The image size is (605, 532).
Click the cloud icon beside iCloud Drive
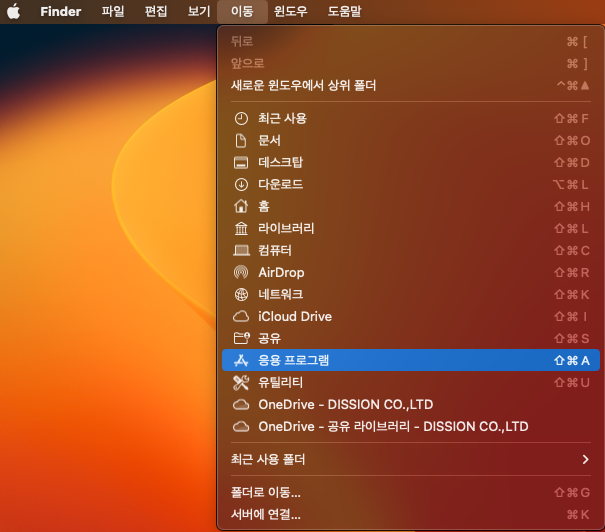(x=241, y=316)
